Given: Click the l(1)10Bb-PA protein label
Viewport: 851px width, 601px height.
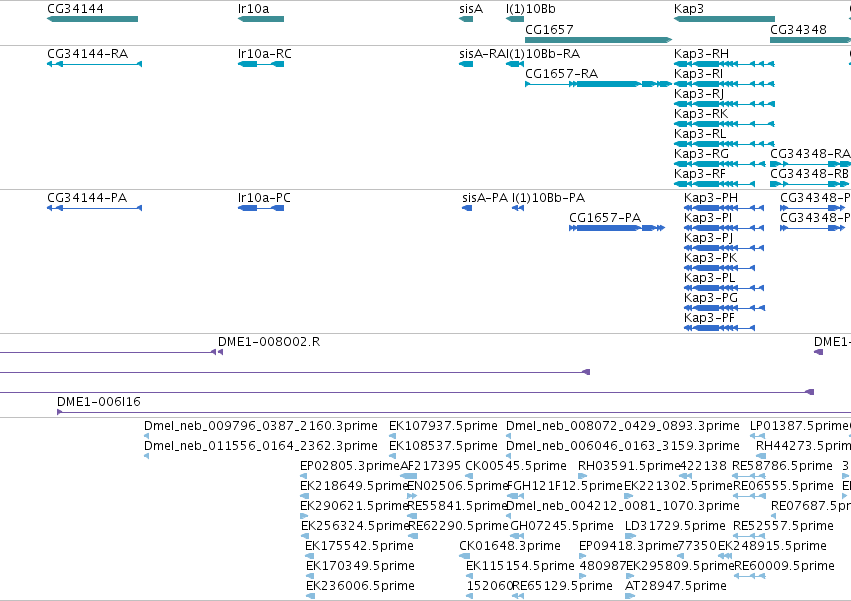Looking at the screenshot, I should (548, 198).
